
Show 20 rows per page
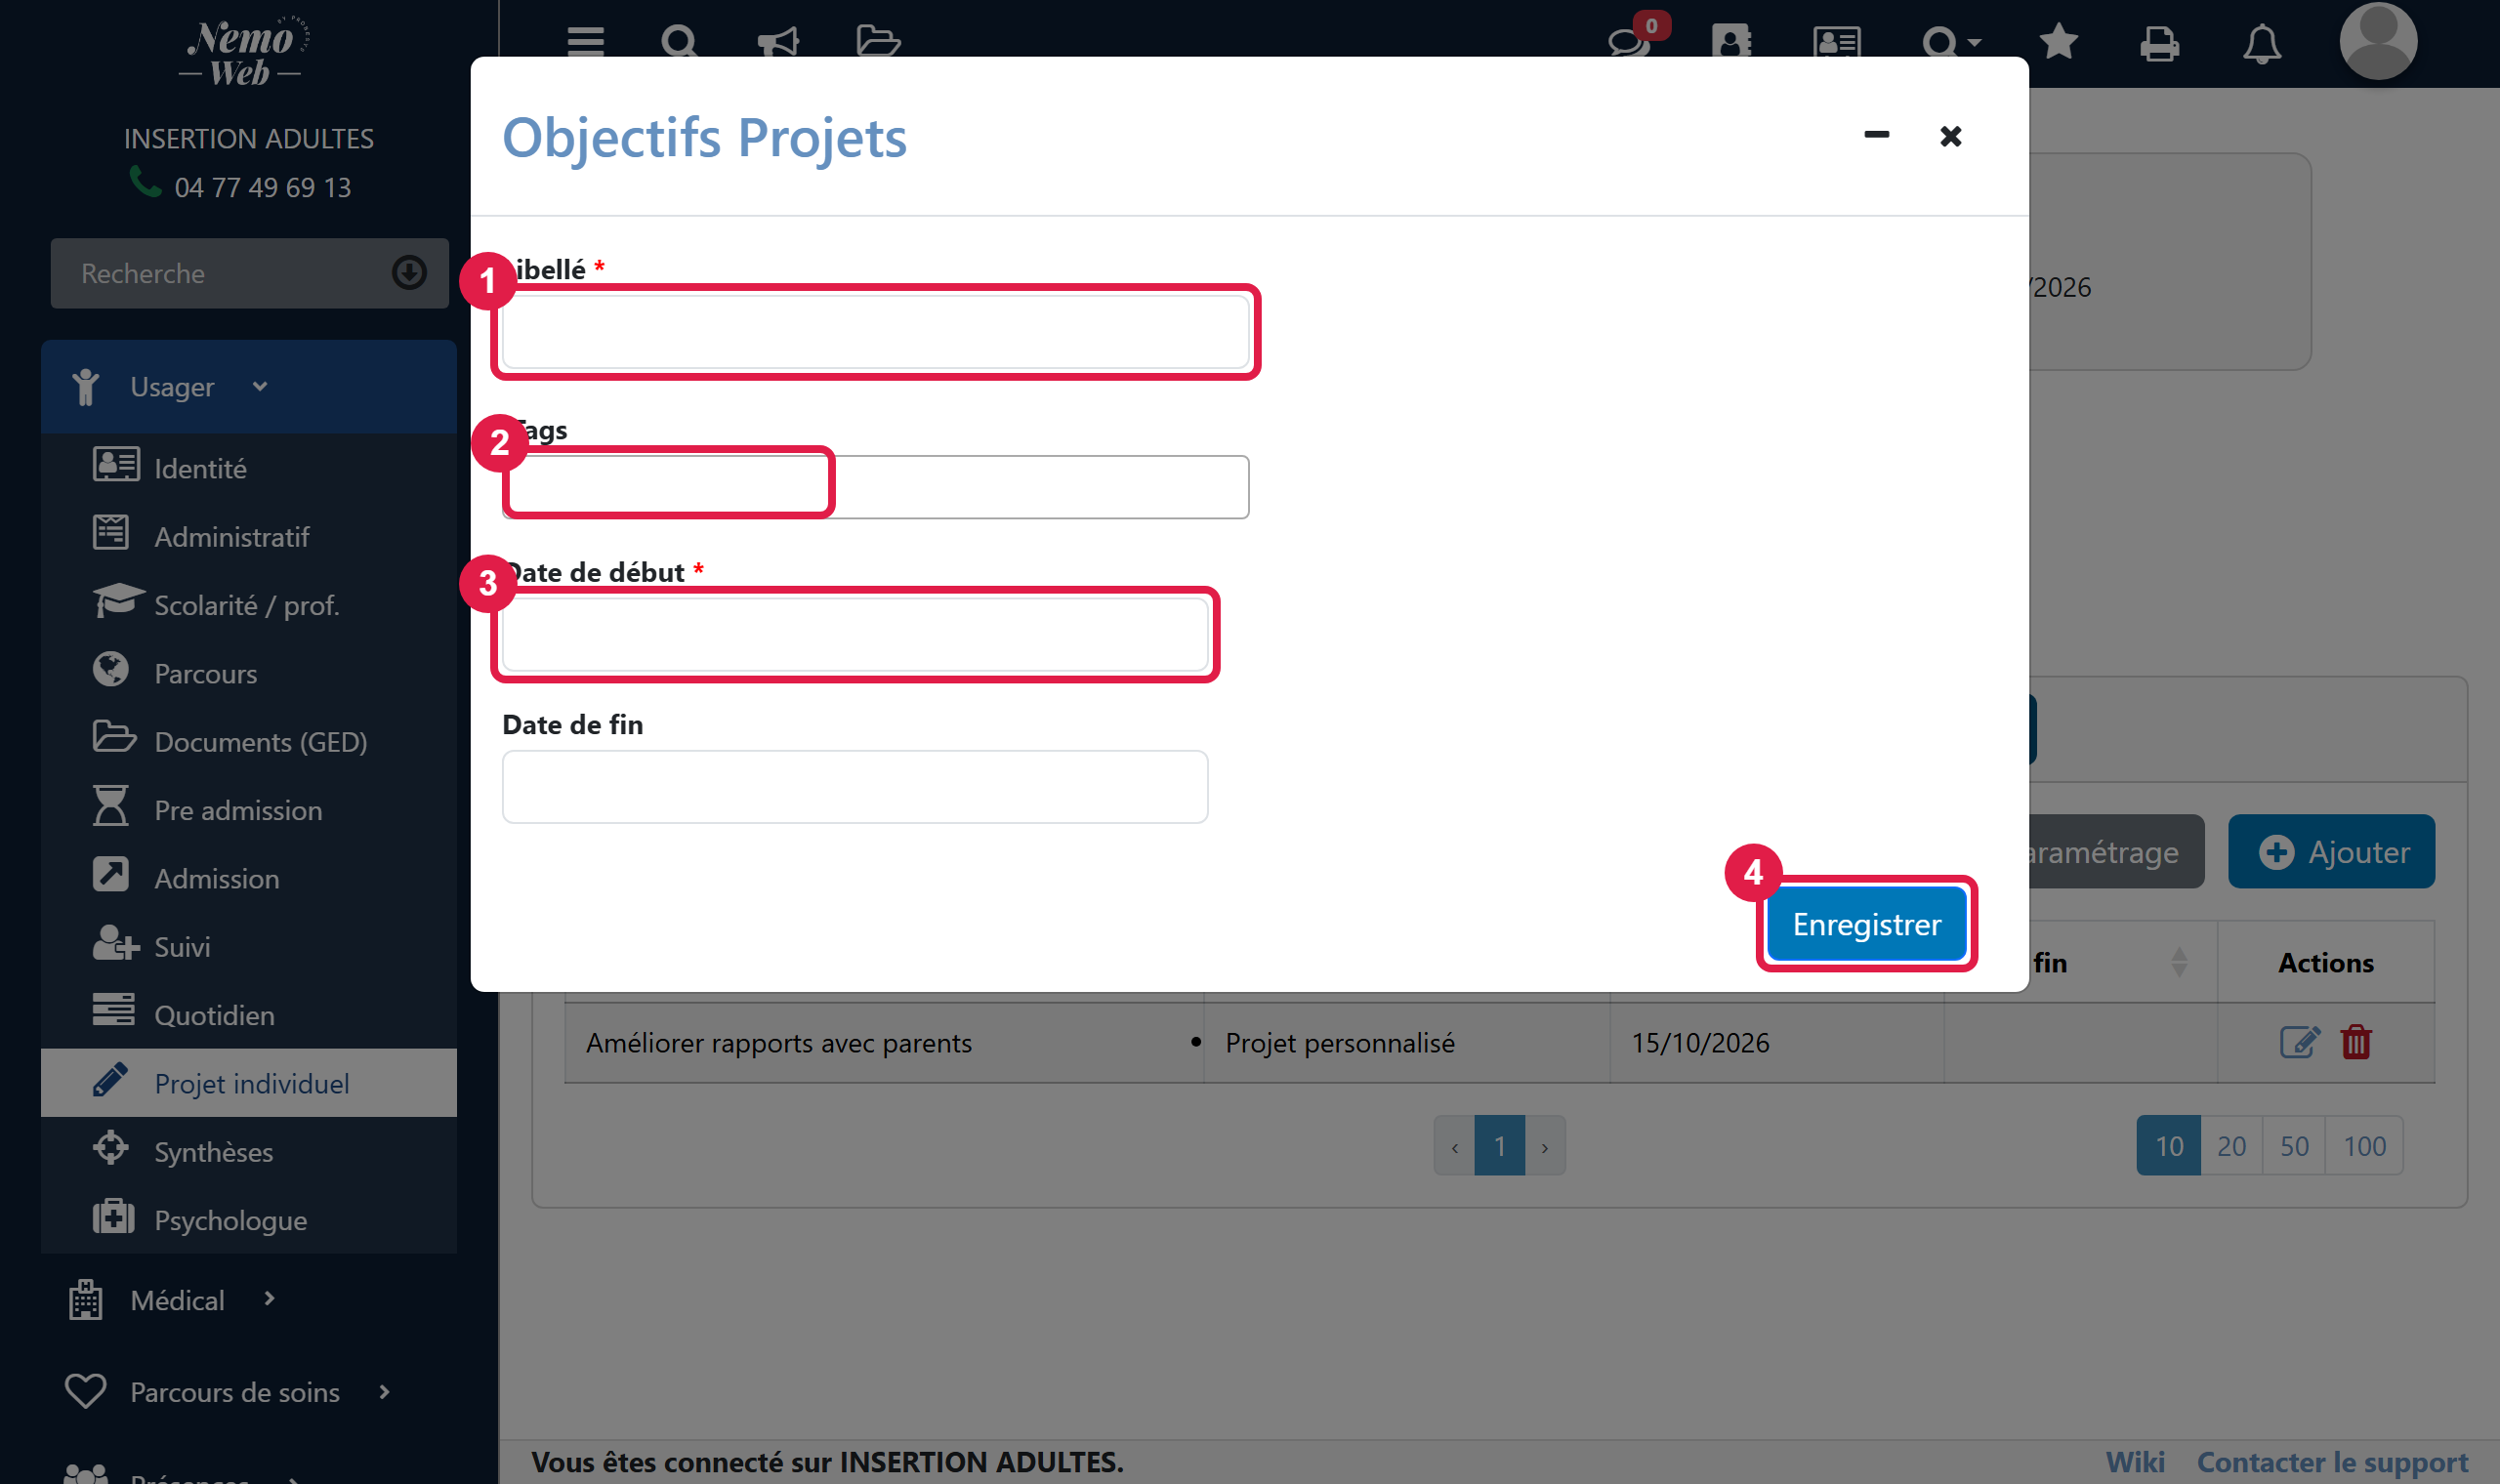click(2231, 1145)
